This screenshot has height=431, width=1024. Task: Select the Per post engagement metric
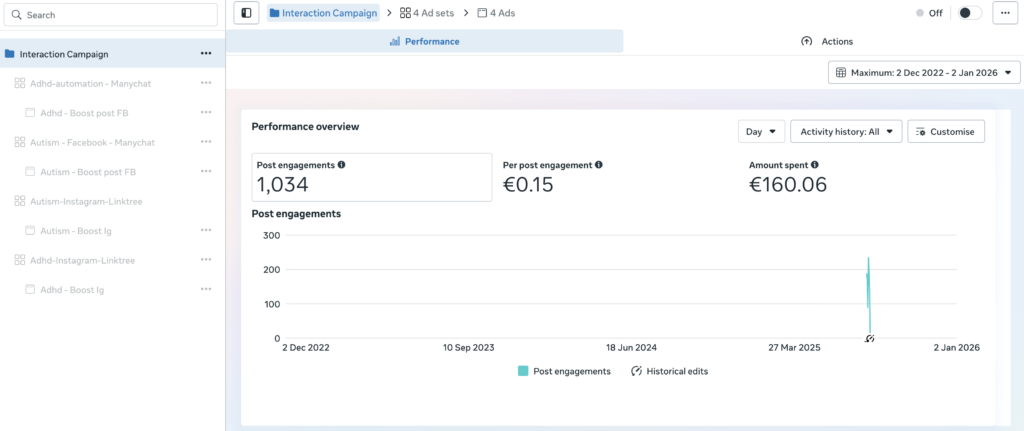[x=618, y=177]
